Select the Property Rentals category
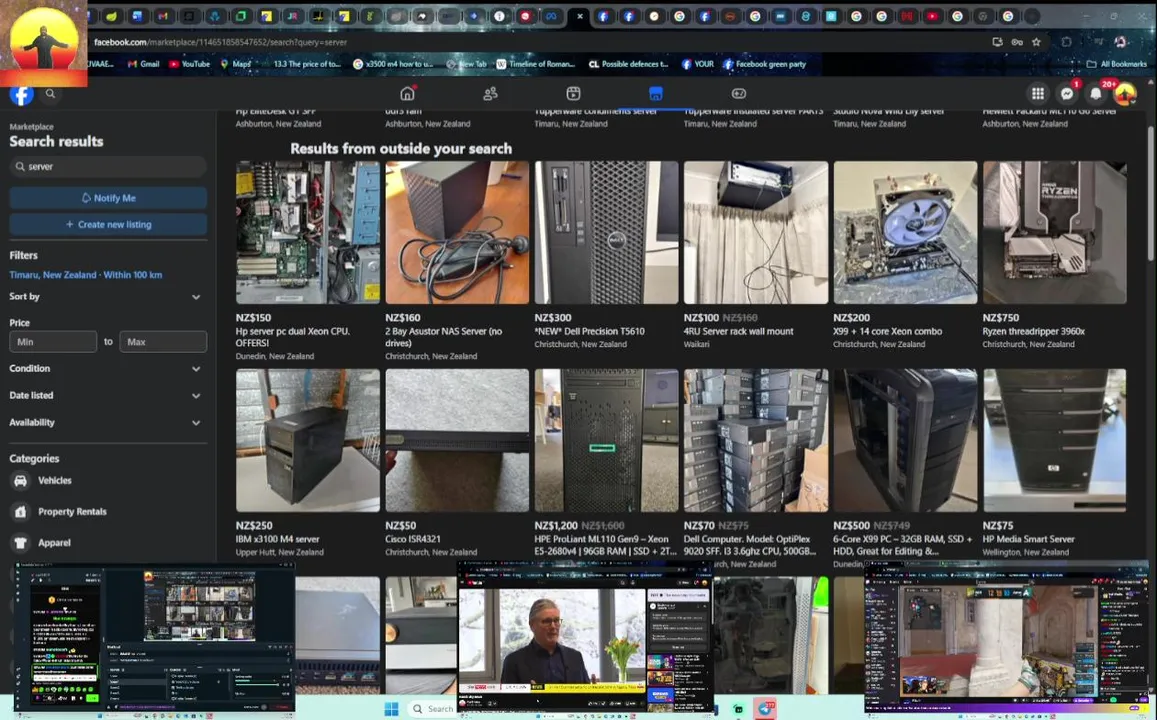Screen dimensions: 1157x720 (108, 511)
